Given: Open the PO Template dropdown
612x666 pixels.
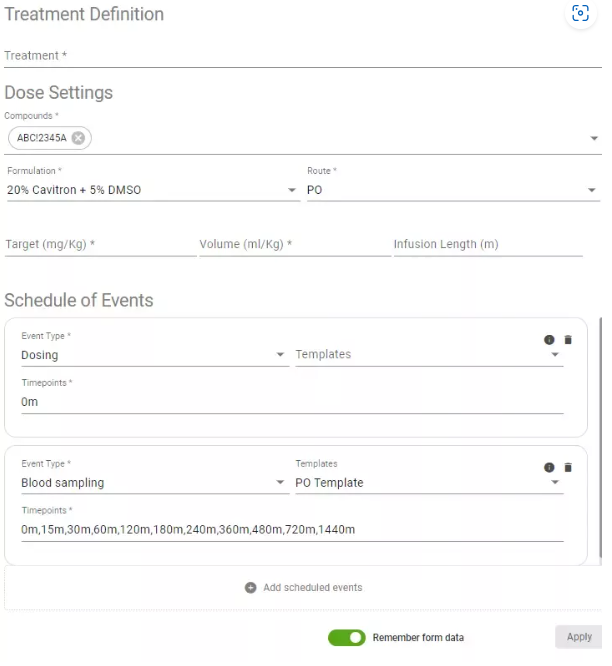Looking at the screenshot, I should [x=428, y=483].
